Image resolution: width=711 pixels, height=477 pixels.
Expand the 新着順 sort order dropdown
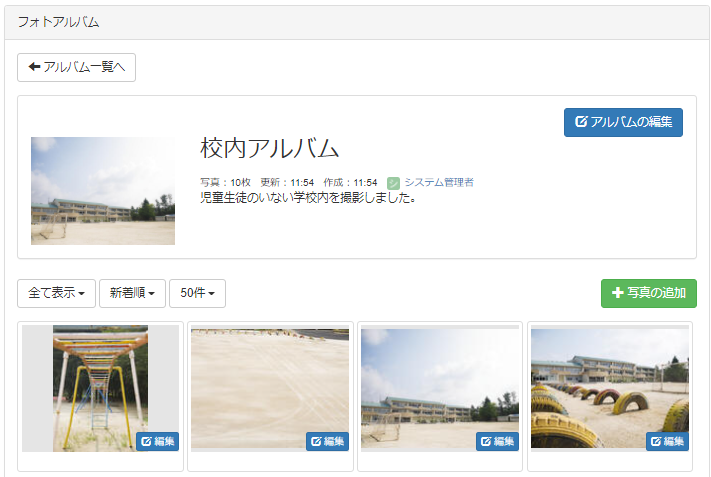pyautogui.click(x=132, y=293)
